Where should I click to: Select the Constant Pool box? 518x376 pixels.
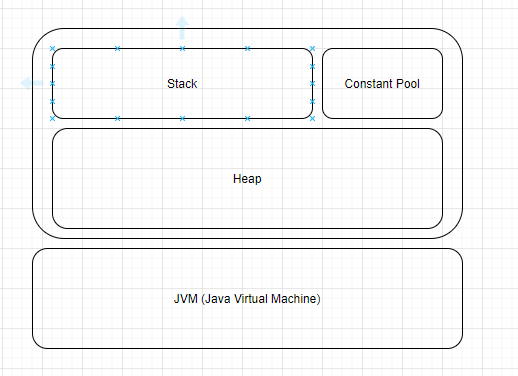(x=382, y=83)
